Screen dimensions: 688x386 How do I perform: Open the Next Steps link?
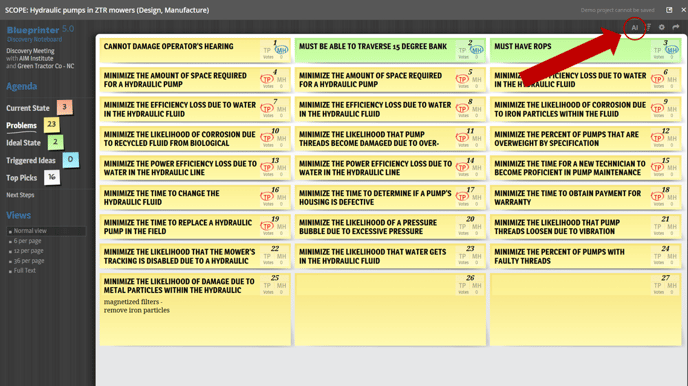(20, 195)
